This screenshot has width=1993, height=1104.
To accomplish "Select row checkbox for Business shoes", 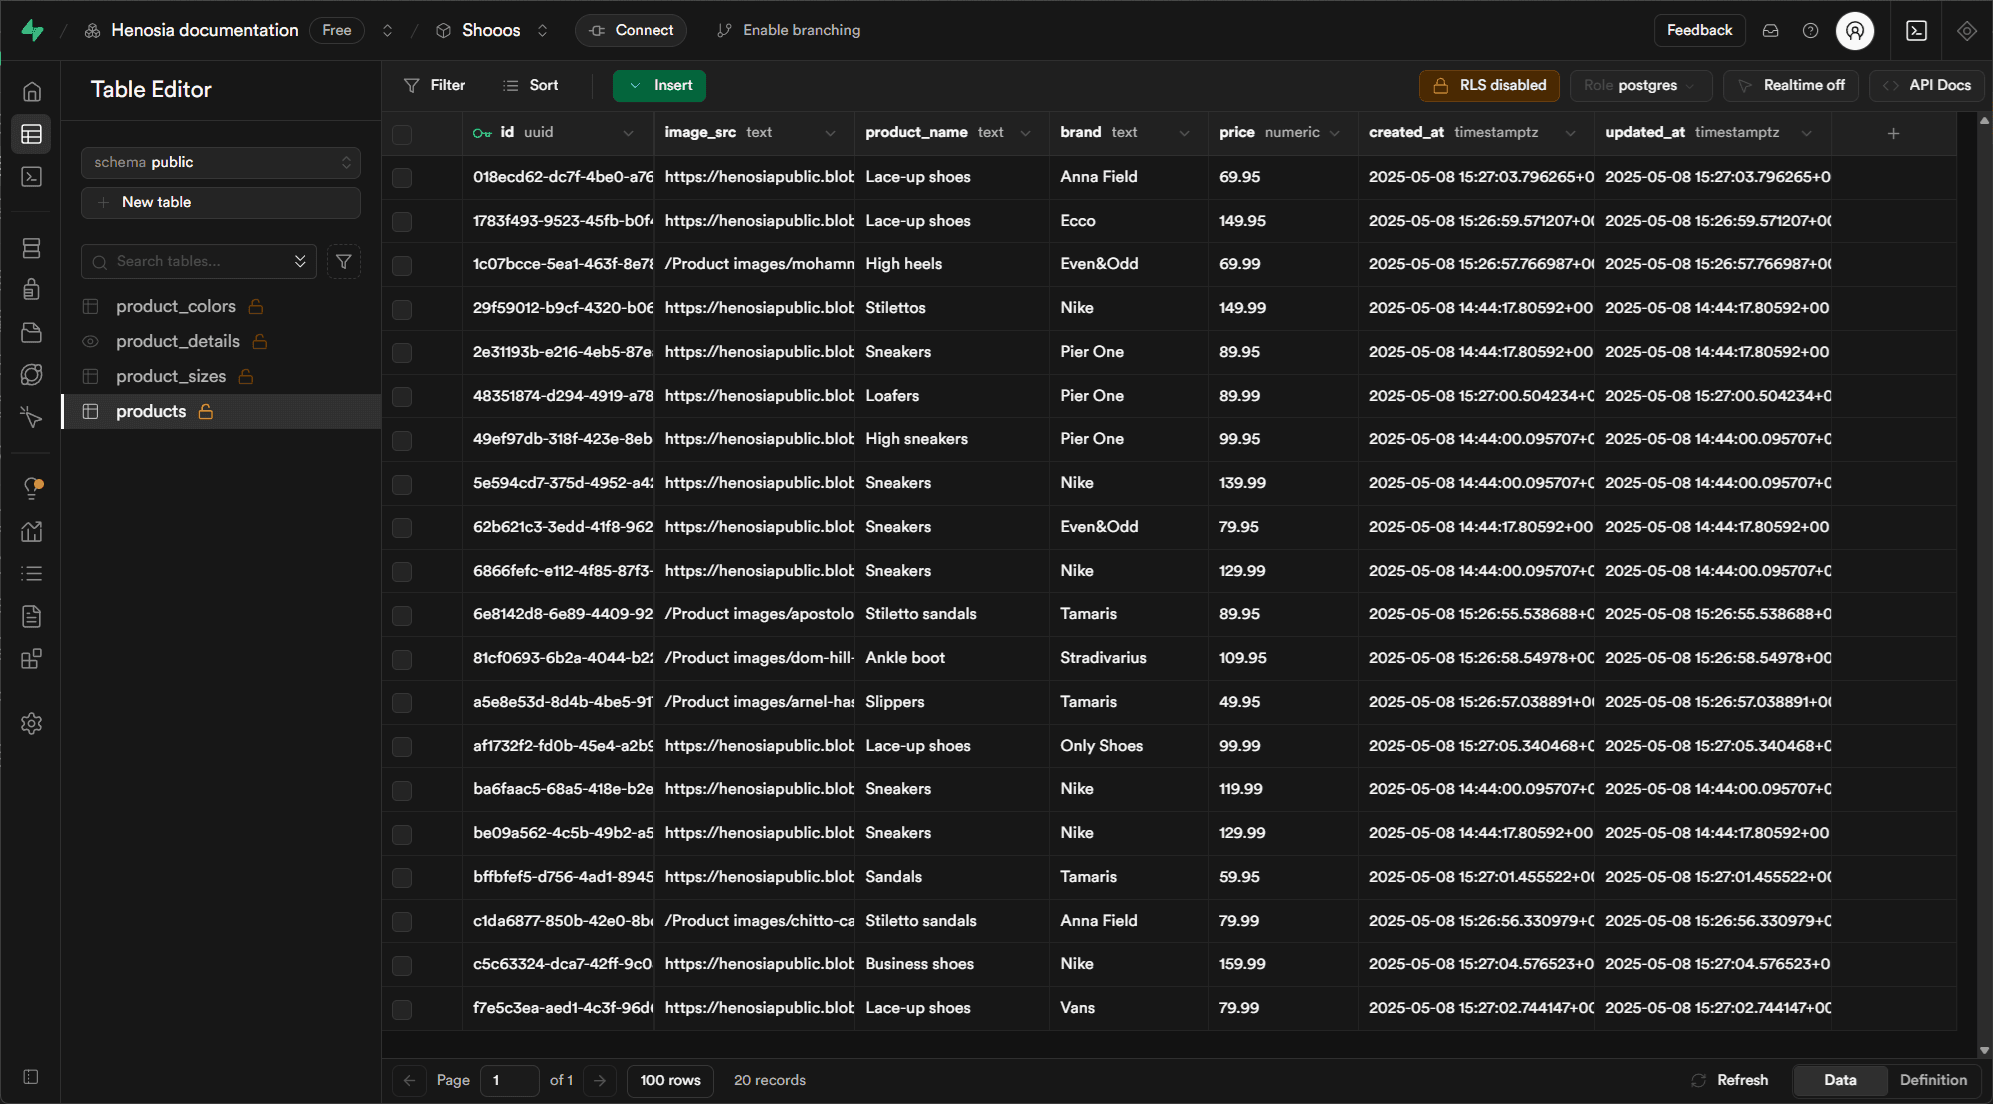I will pyautogui.click(x=402, y=966).
